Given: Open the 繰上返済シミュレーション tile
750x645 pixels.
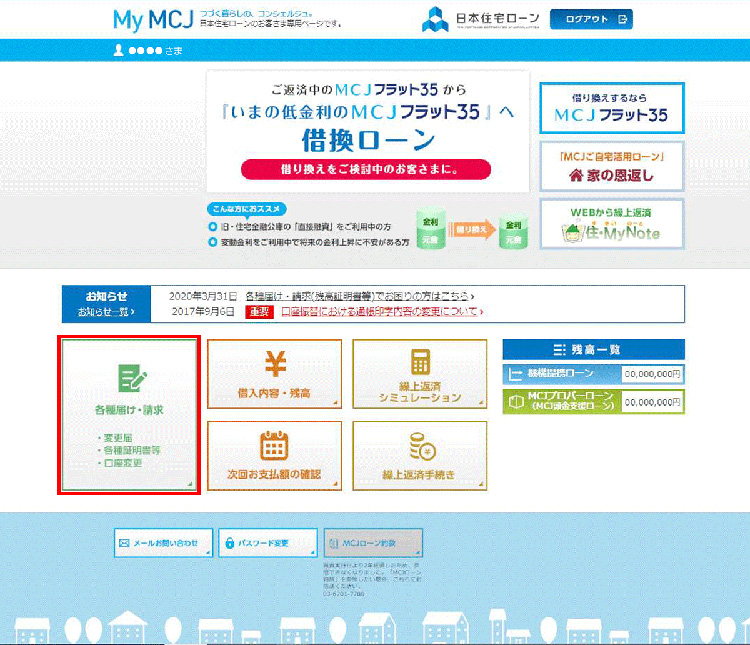Looking at the screenshot, I should [x=420, y=374].
